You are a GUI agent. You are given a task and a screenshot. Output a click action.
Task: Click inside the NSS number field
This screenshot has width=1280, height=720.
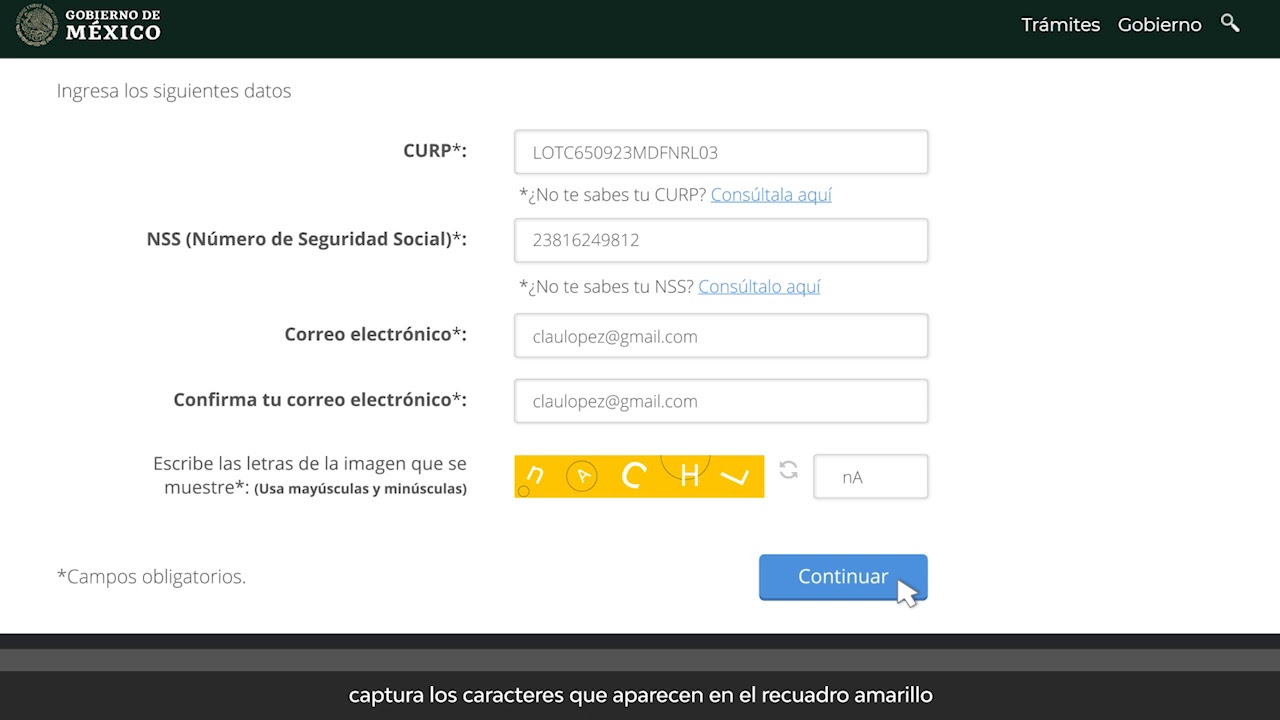pos(720,240)
